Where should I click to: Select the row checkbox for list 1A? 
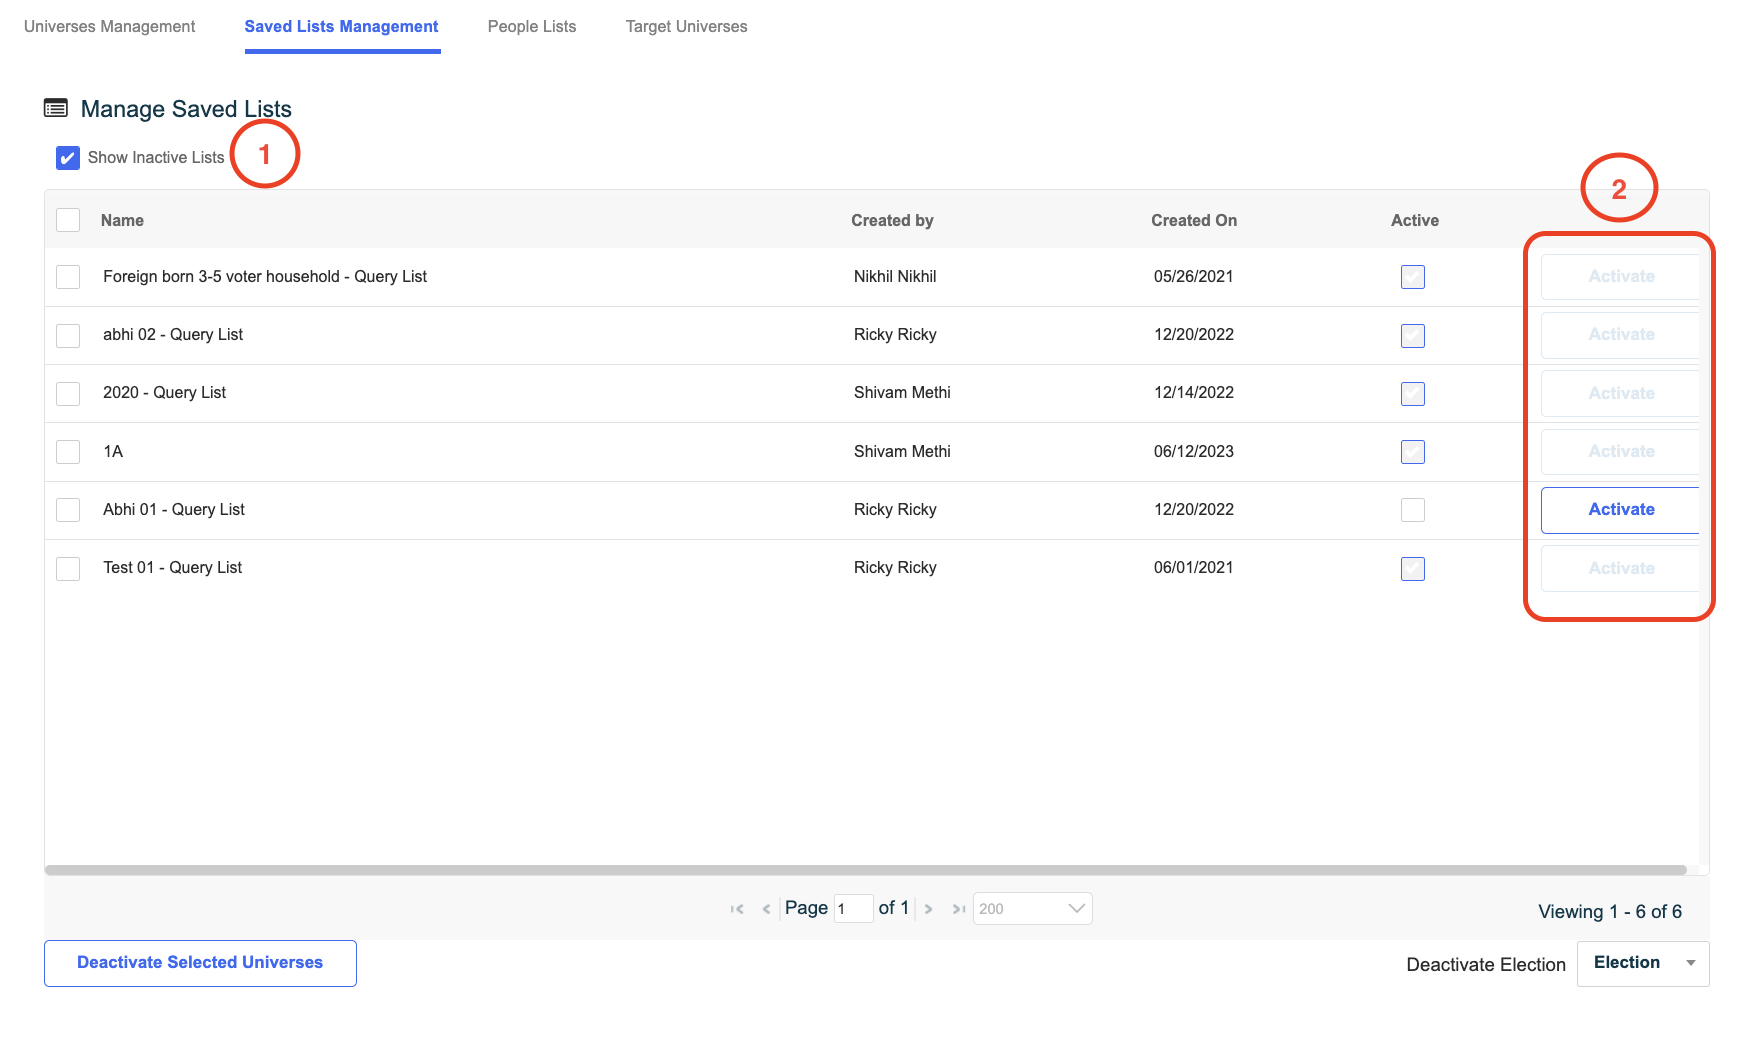68,452
